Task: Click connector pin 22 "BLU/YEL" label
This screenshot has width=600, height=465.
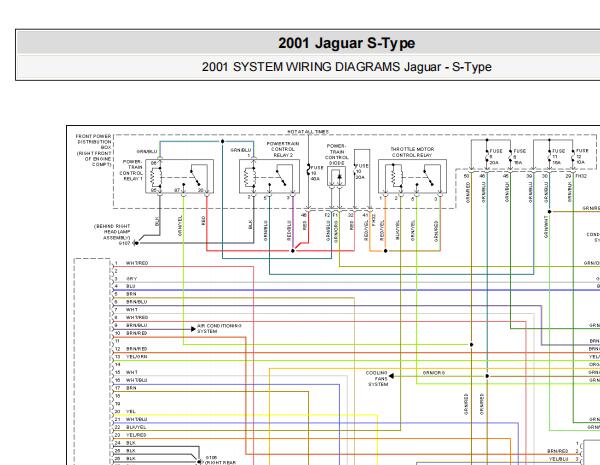Action: (x=136, y=427)
